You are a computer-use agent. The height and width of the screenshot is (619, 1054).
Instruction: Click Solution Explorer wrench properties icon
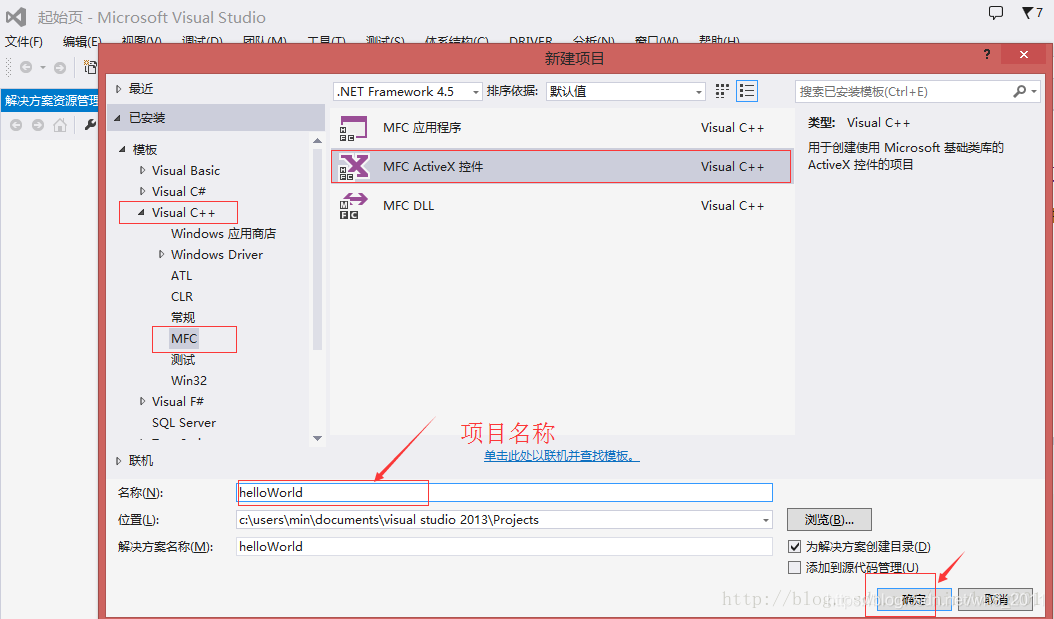coord(89,125)
